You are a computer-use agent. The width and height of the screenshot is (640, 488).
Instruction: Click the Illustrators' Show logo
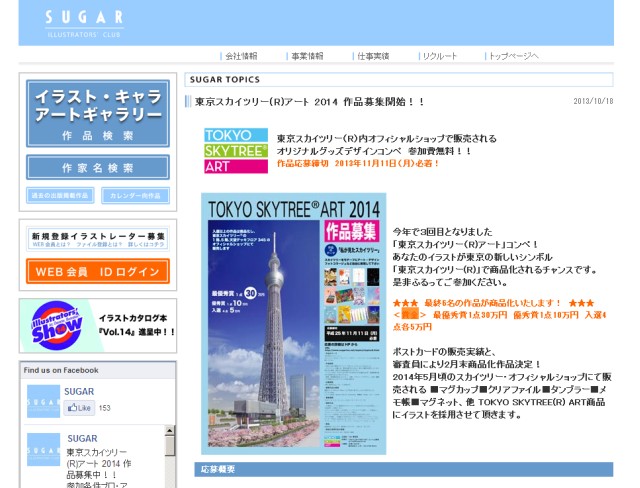pos(57,326)
